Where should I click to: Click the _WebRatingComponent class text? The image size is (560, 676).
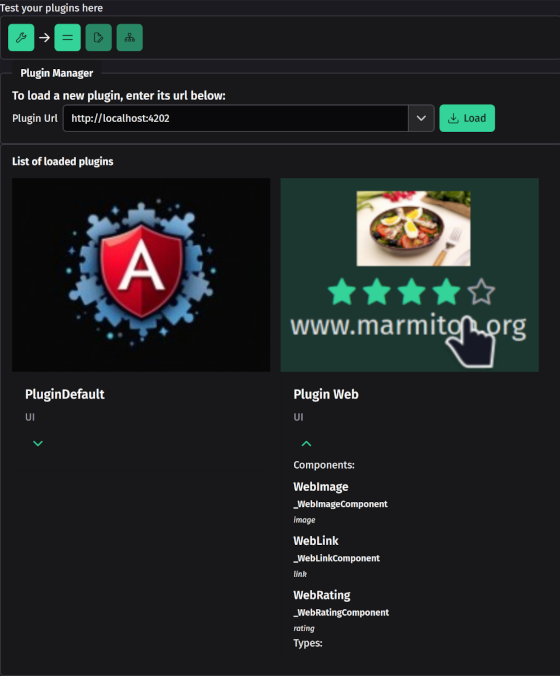pyautogui.click(x=341, y=613)
